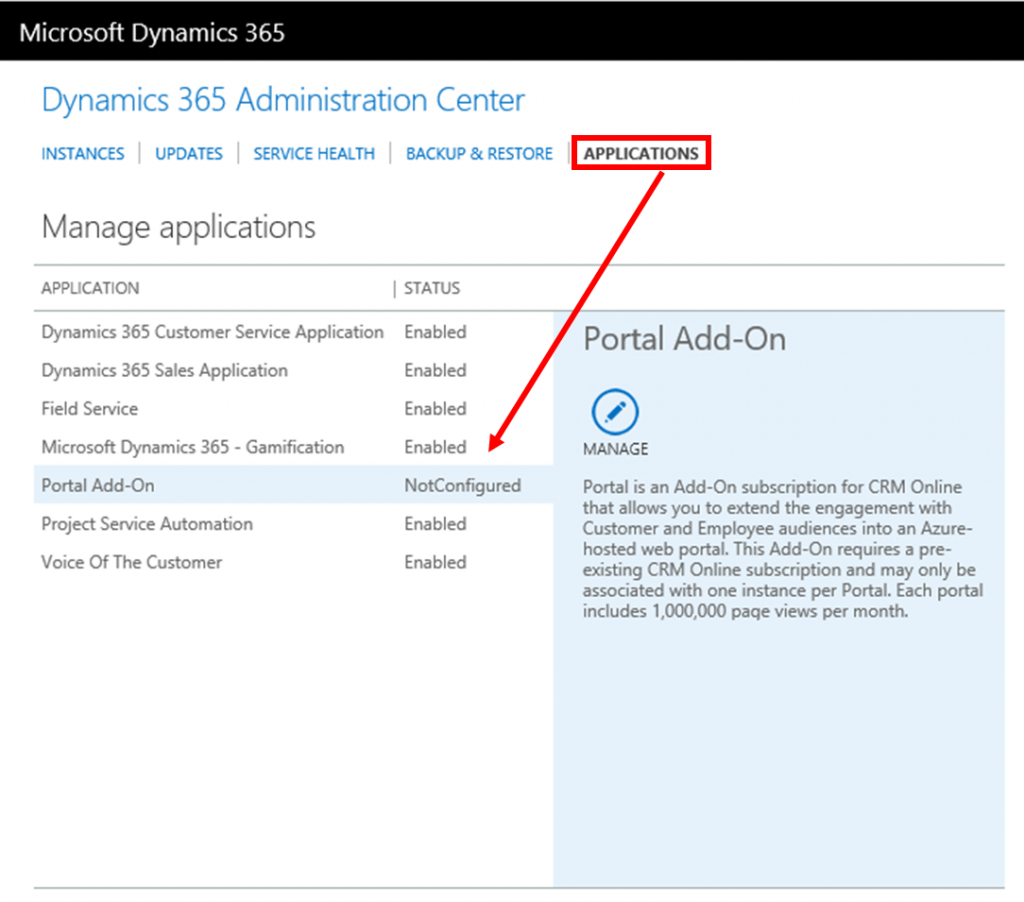Click the Status column header
Image resolution: width=1024 pixels, height=902 pixels.
(x=432, y=288)
